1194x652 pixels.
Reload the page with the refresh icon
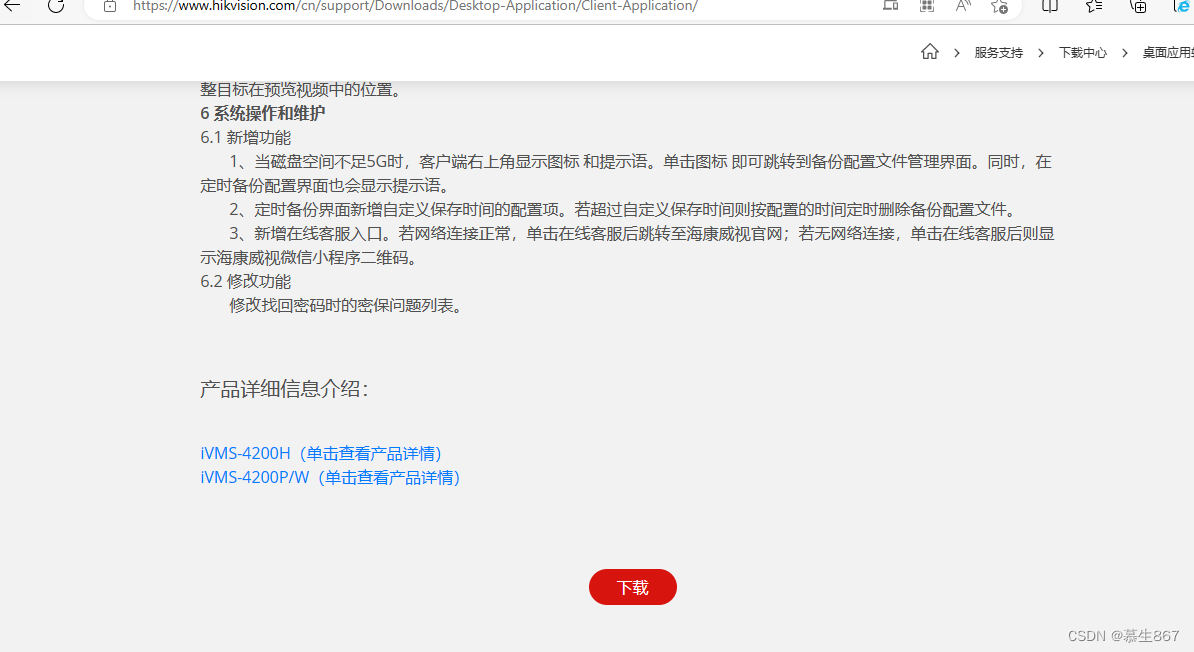[56, 6]
